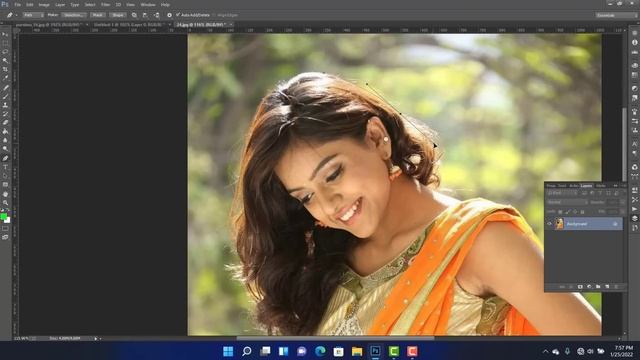The image size is (640, 360).
Task: Click the path arrangement icon in options bar
Action: click(x=157, y=15)
